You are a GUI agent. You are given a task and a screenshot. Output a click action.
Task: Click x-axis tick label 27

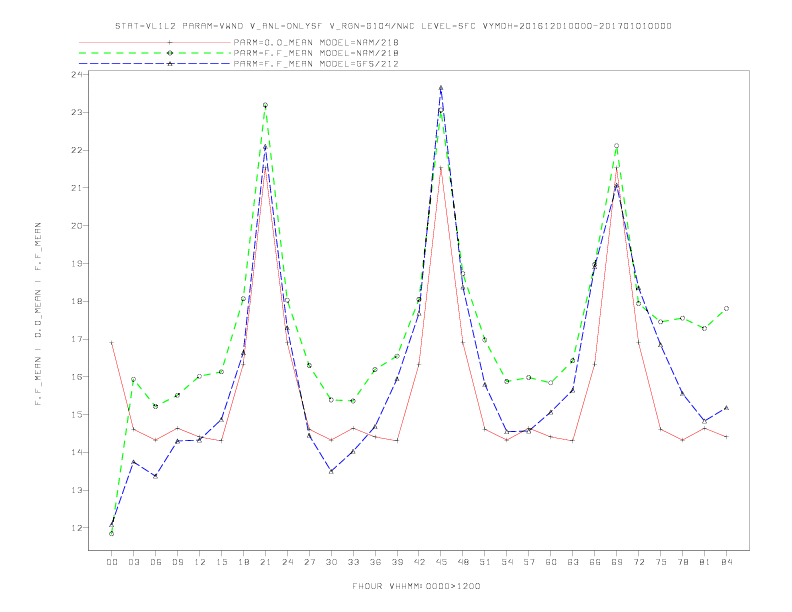309,562
